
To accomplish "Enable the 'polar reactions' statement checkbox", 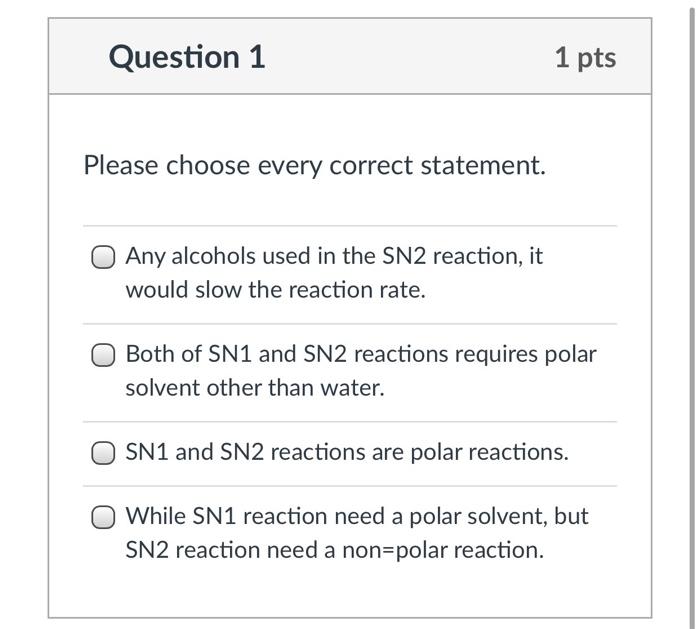I will [104, 453].
